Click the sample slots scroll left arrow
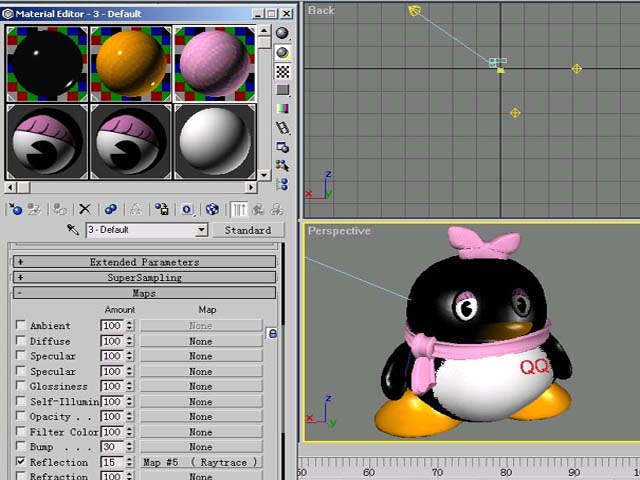The image size is (640, 480). pos(11,187)
